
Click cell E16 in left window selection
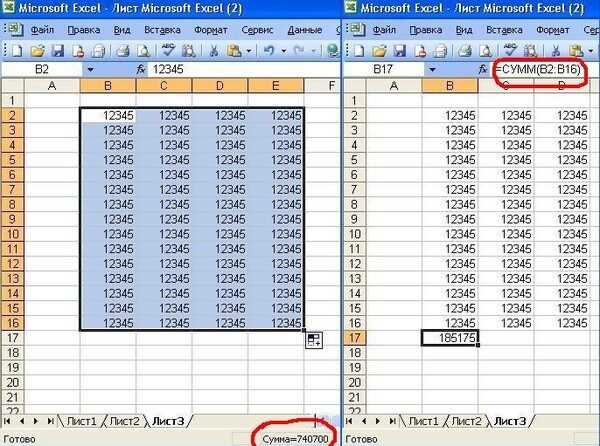pos(276,323)
